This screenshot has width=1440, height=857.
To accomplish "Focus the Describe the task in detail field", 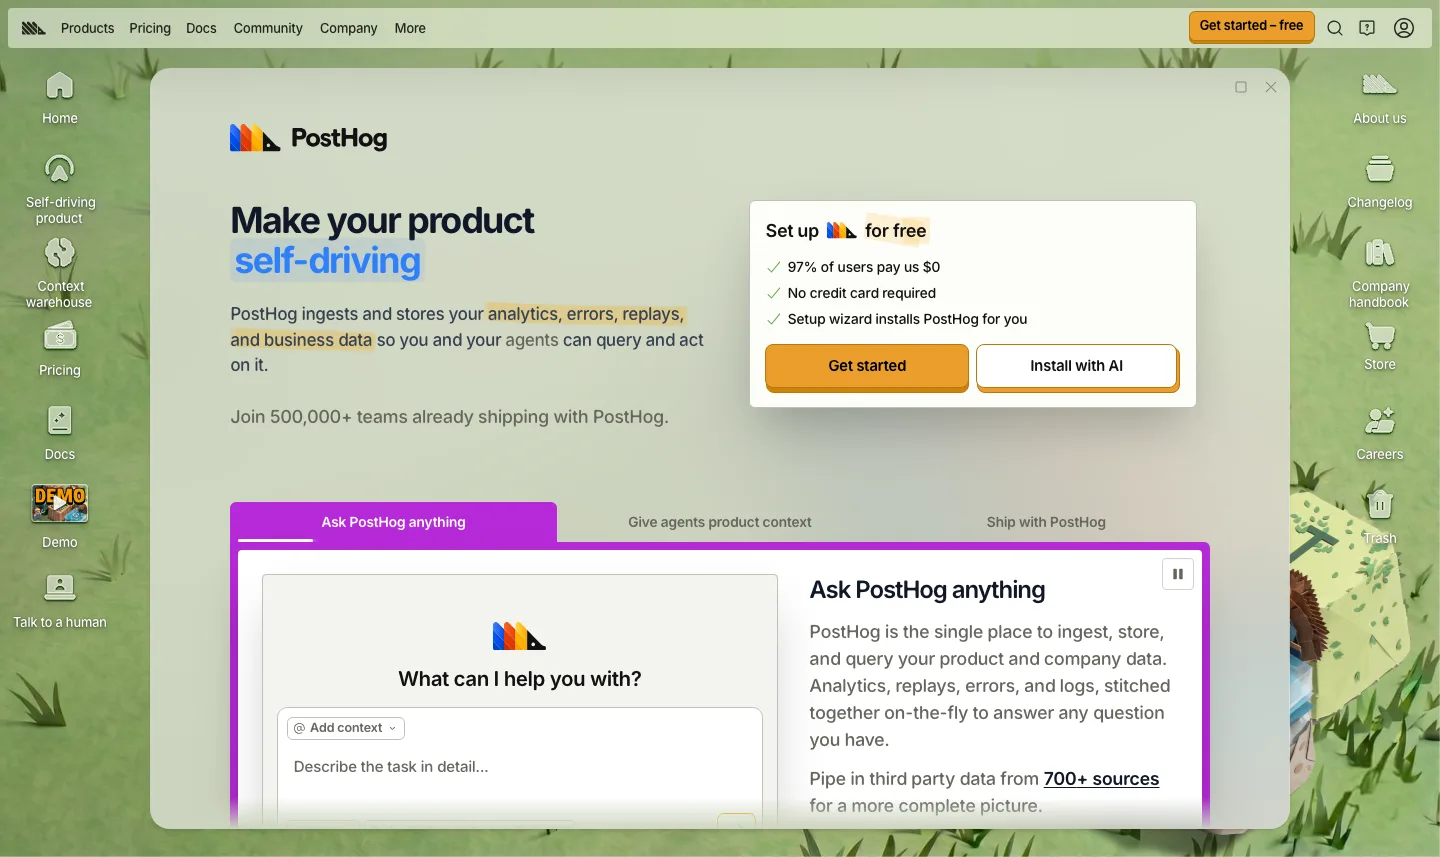I will pyautogui.click(x=520, y=767).
